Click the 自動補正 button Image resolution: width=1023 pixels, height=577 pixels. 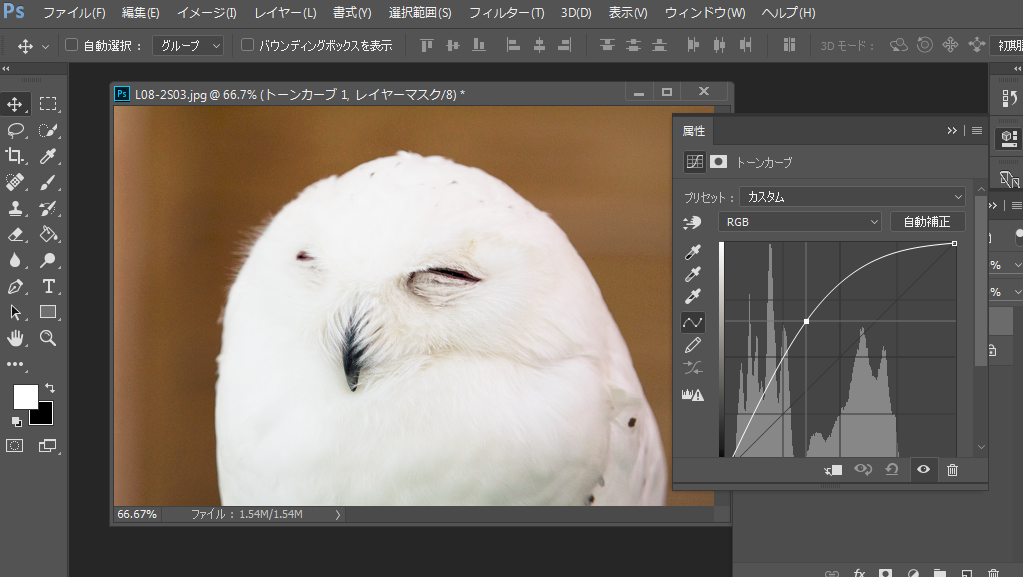tap(927, 222)
